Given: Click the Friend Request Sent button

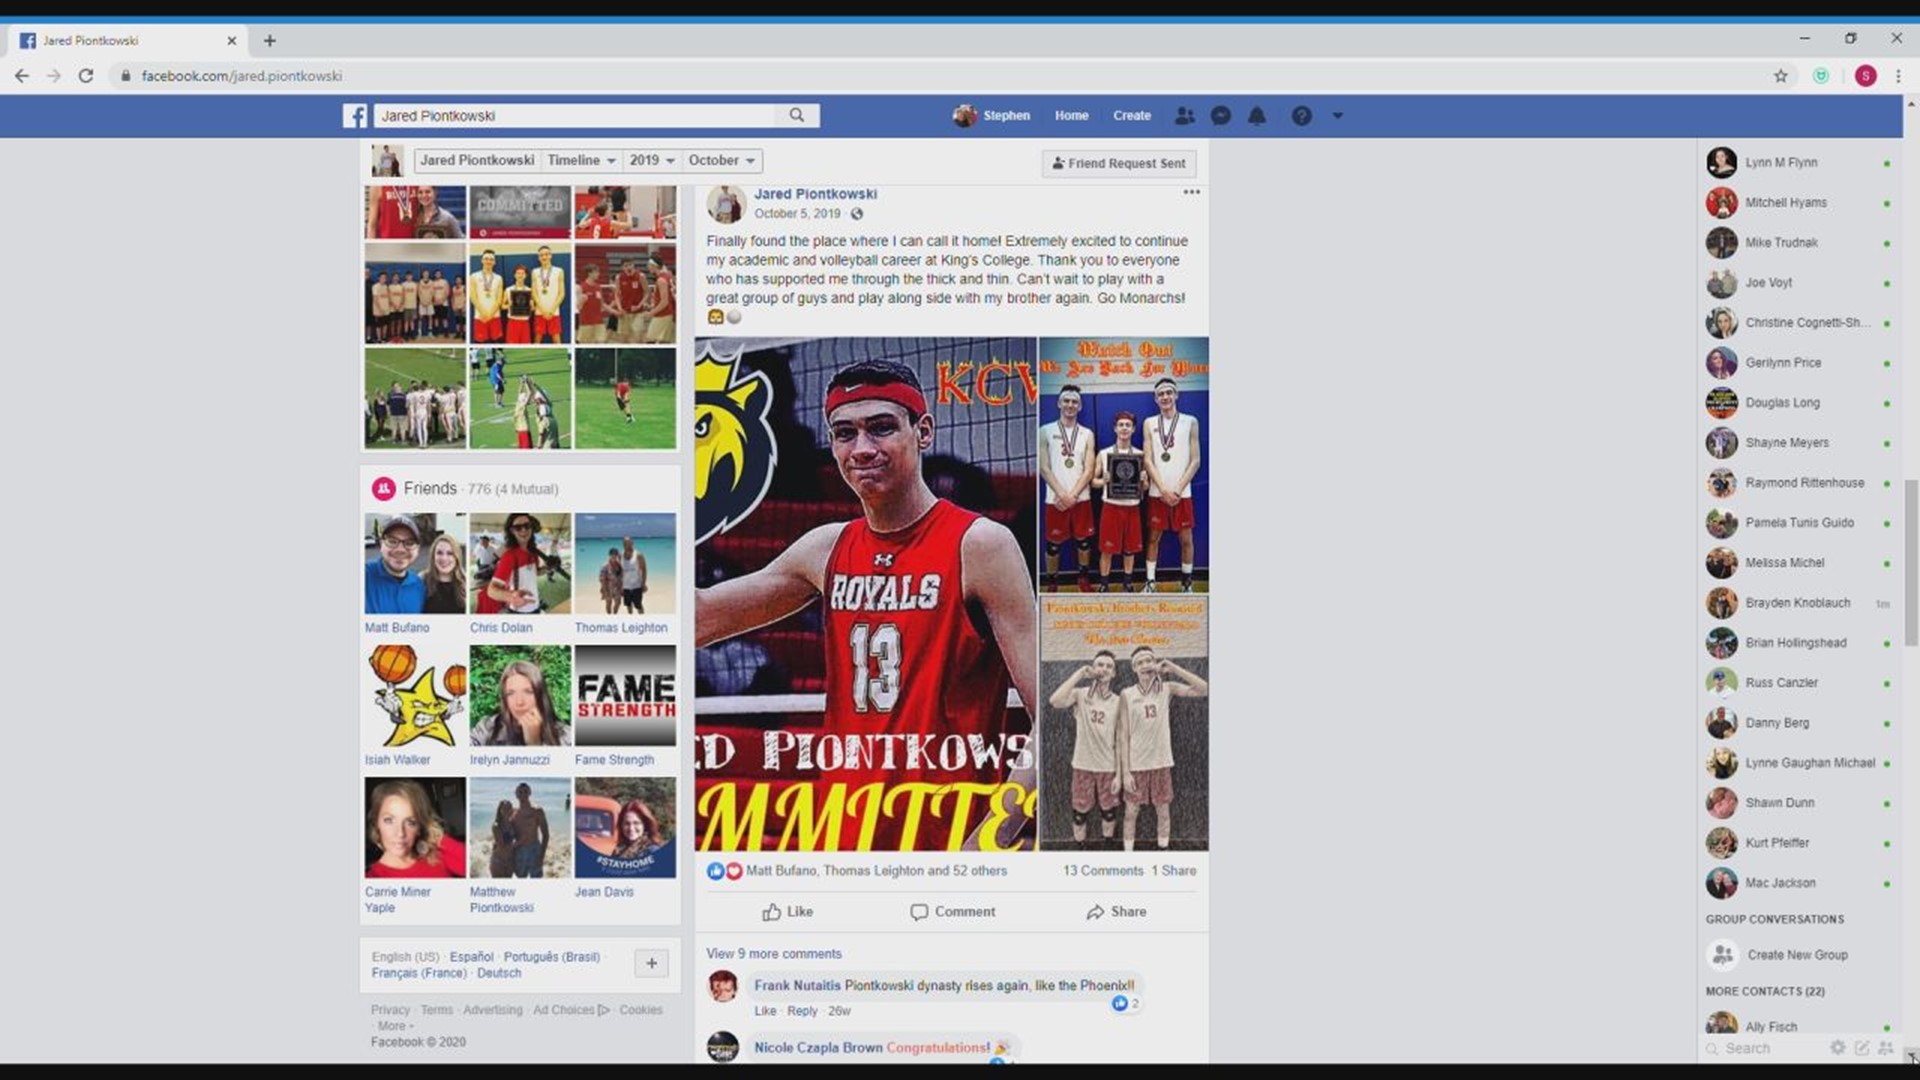Looking at the screenshot, I should [1119, 163].
